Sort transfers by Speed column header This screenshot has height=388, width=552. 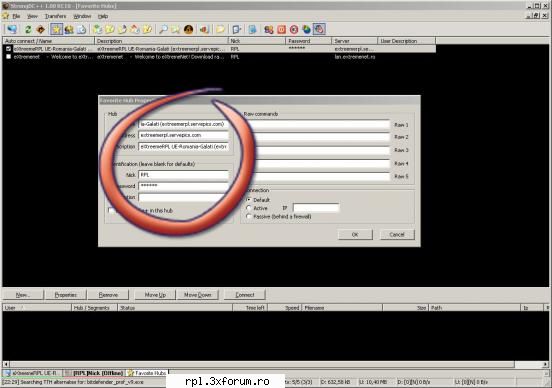coord(285,308)
